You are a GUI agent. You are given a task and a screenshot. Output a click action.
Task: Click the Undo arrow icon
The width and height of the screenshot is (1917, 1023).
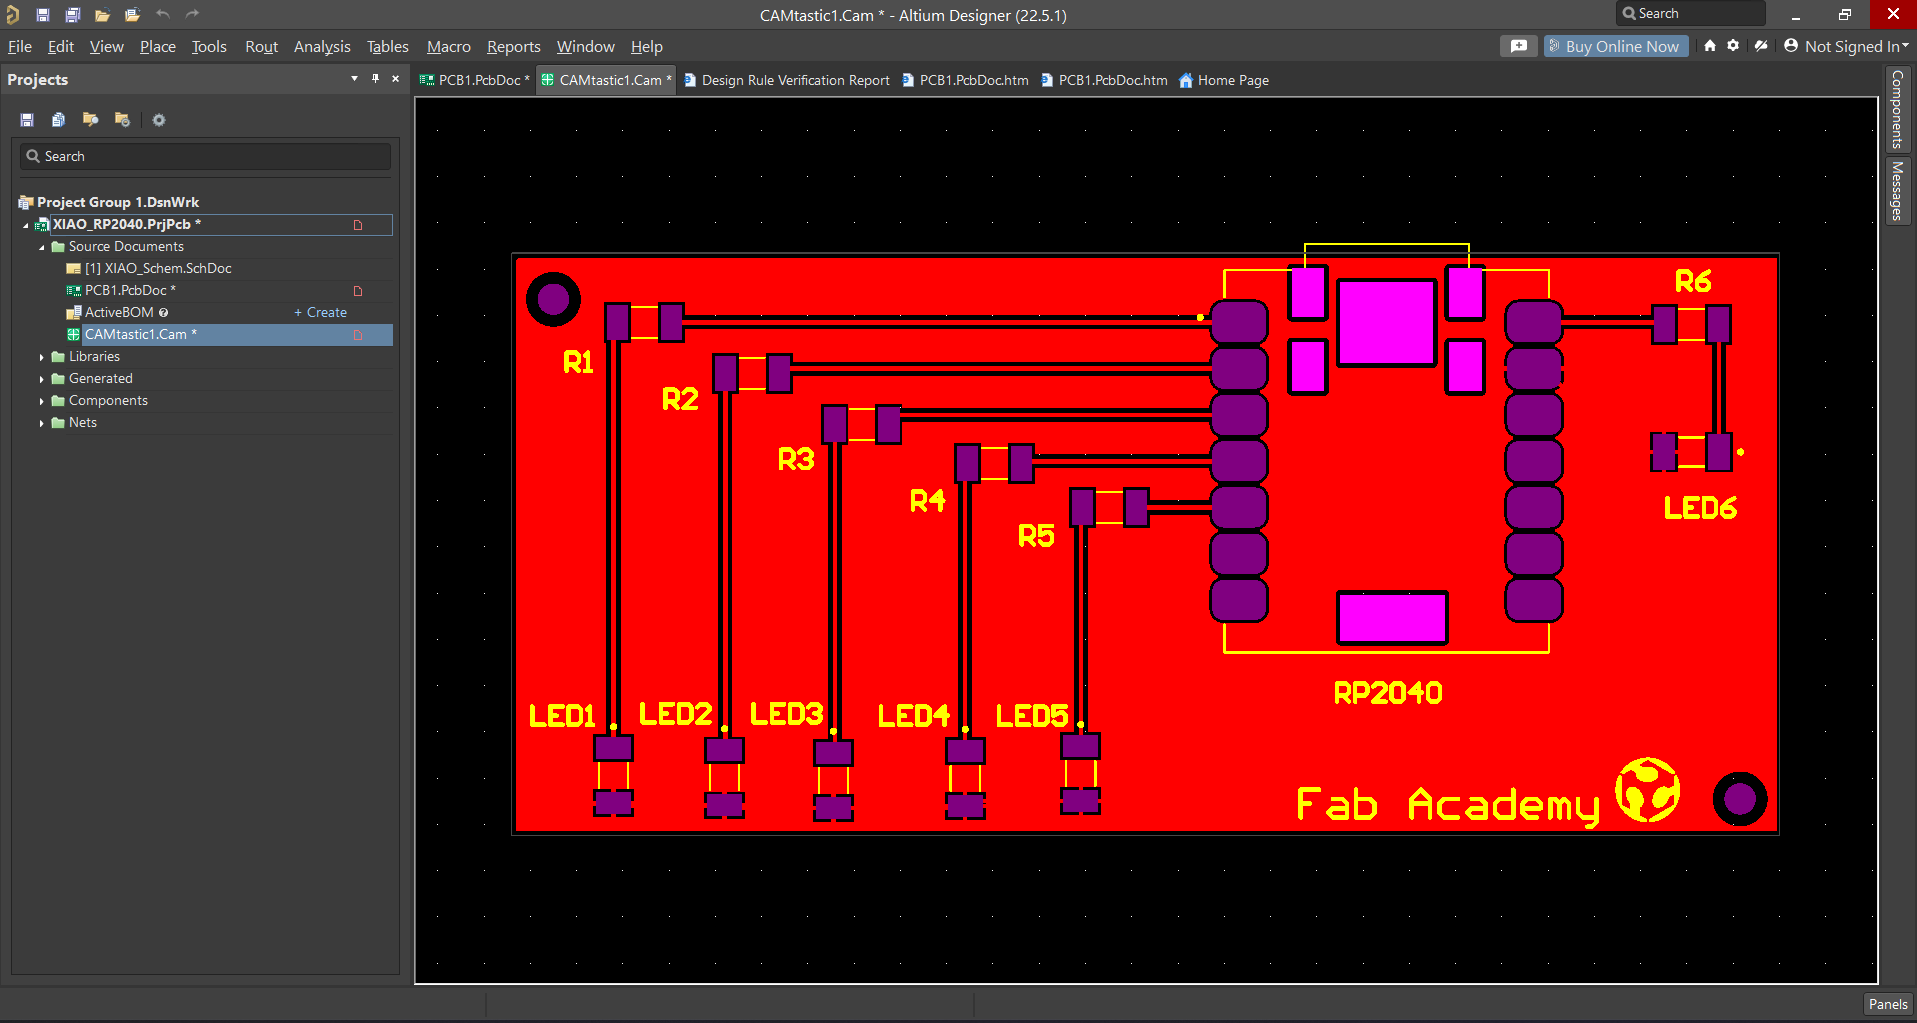tap(163, 14)
